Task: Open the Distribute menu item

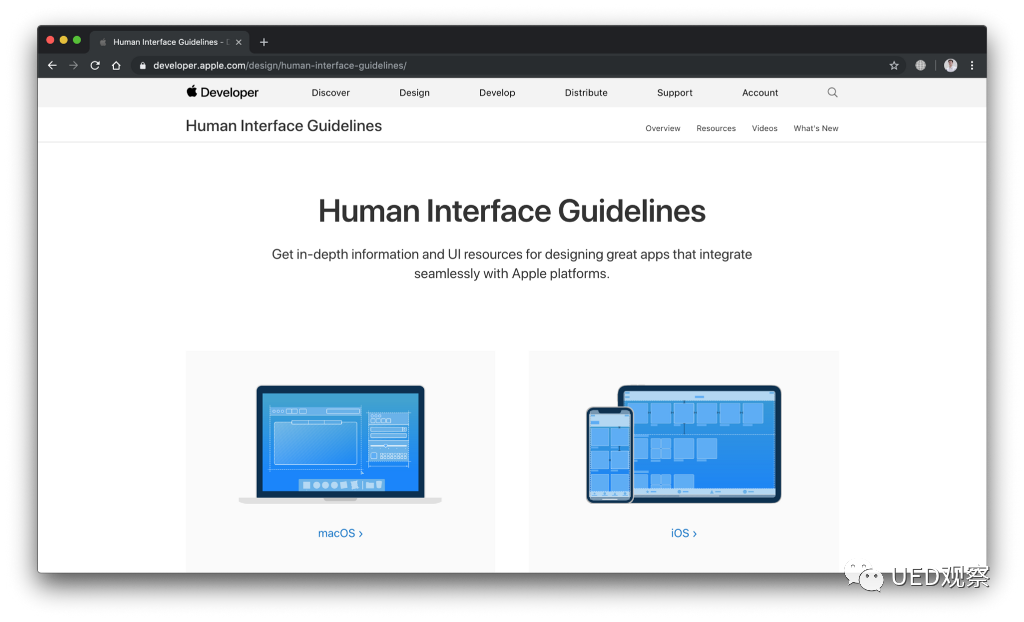Action: coord(586,93)
